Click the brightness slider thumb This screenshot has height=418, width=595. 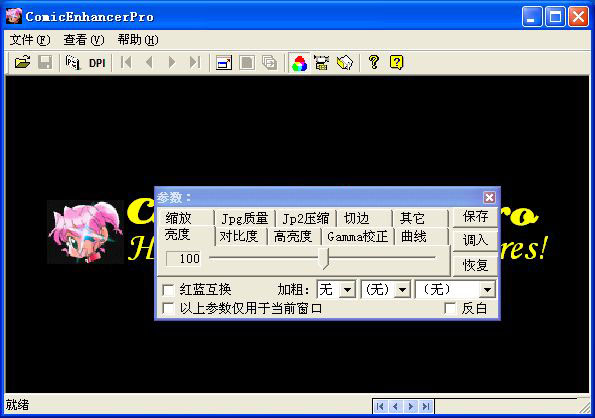324,259
